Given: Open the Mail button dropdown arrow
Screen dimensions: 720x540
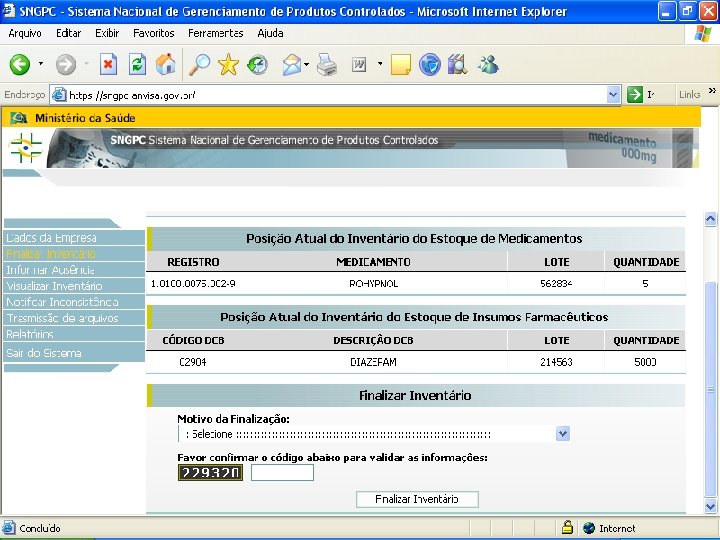Looking at the screenshot, I should [x=306, y=64].
